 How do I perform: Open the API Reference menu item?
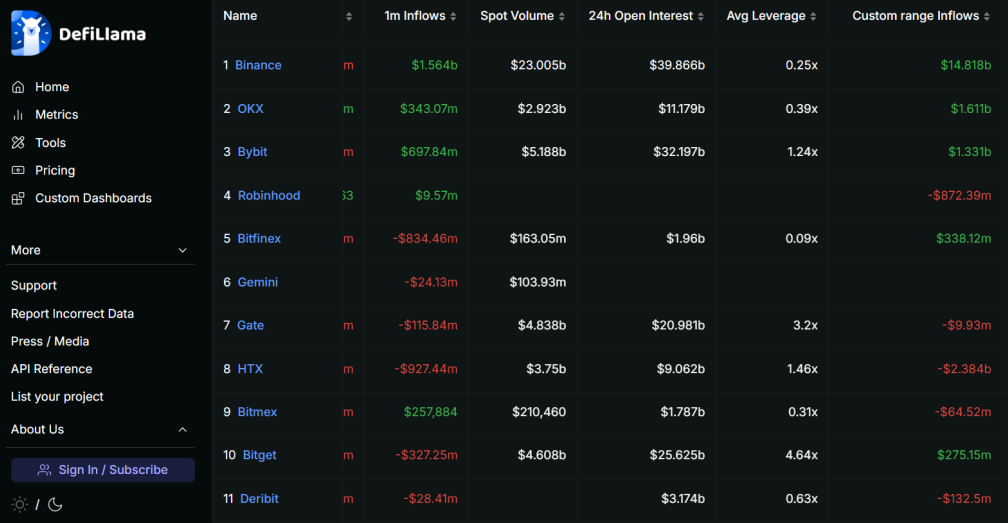tap(52, 369)
